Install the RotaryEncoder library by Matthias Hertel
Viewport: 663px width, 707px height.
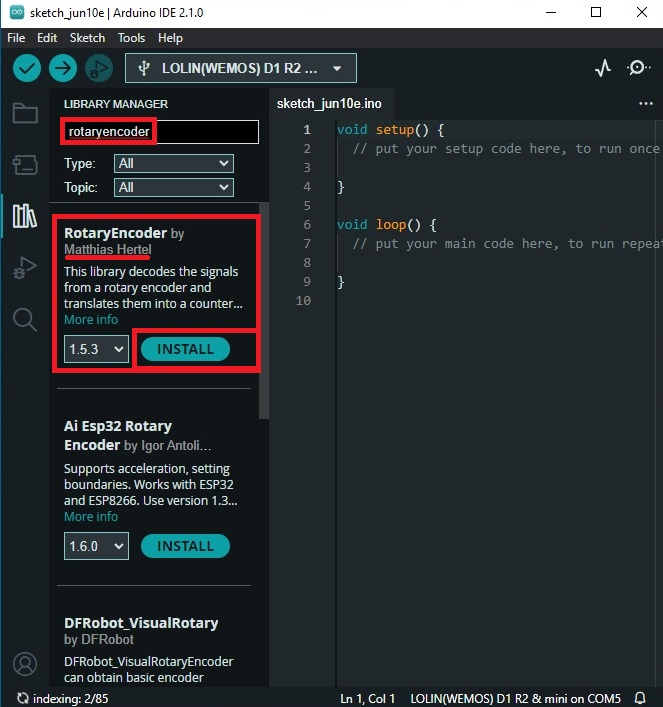pyautogui.click(x=185, y=349)
